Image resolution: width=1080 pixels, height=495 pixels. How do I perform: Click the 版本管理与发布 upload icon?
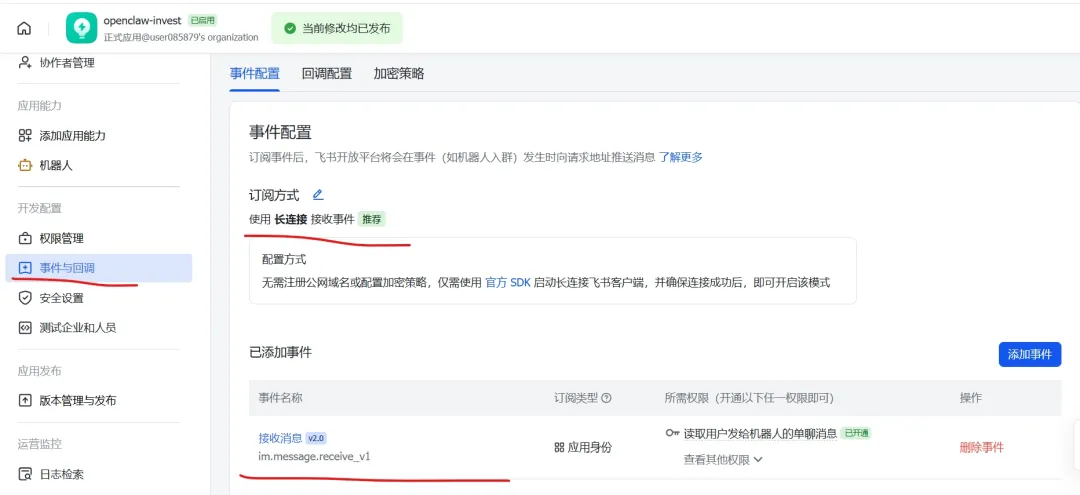pyautogui.click(x=25, y=401)
